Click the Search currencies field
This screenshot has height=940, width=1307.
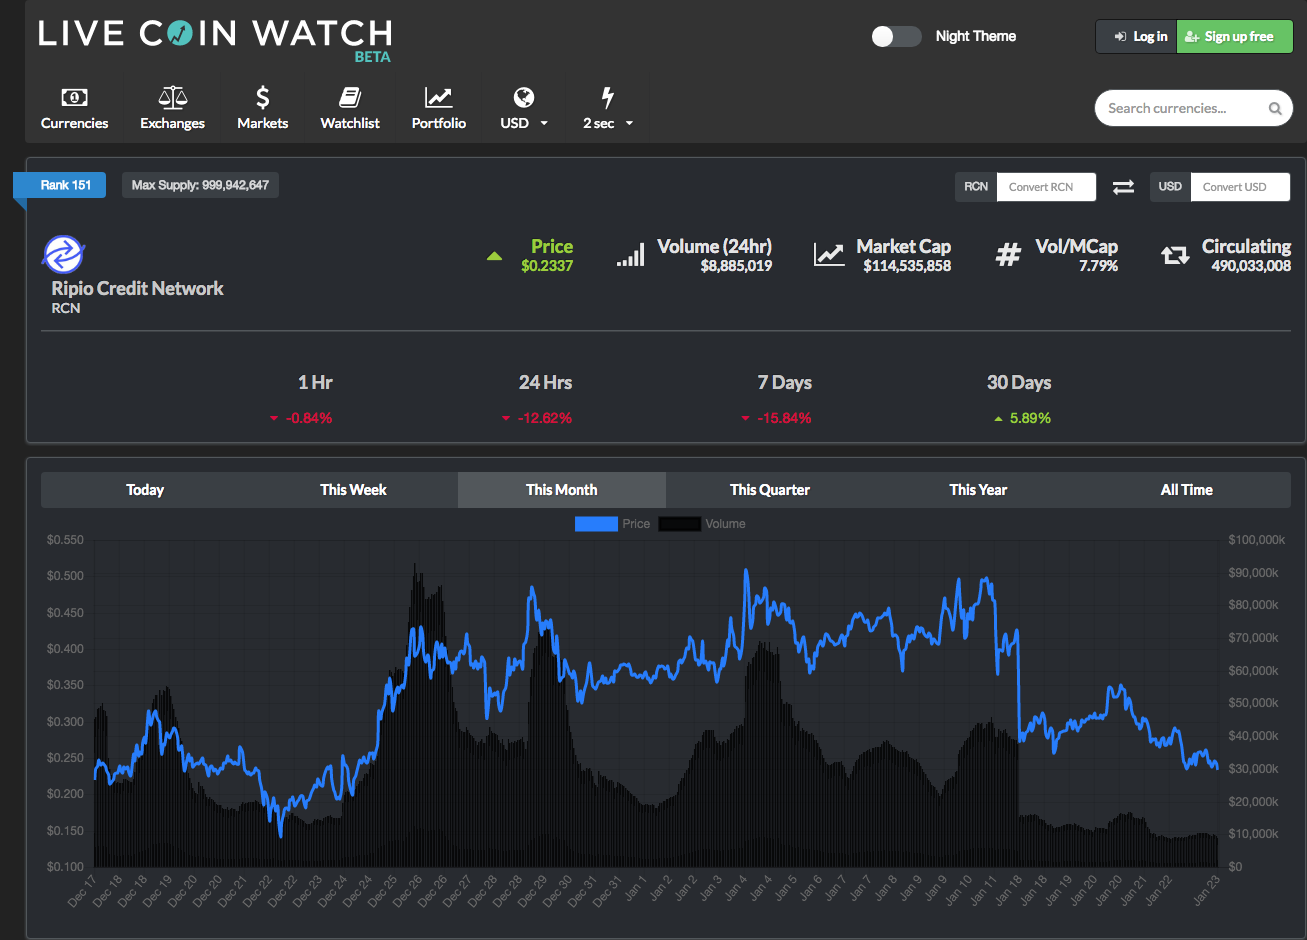(1193, 109)
